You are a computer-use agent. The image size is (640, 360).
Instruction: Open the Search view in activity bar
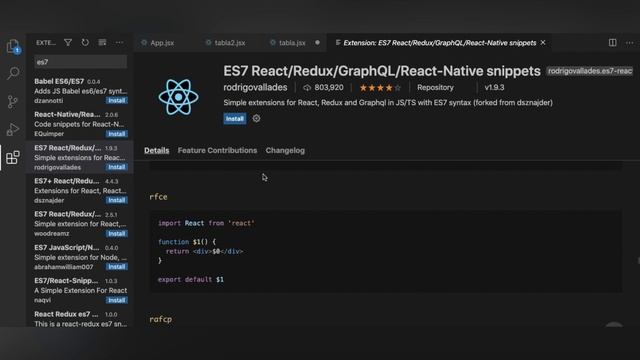13,73
